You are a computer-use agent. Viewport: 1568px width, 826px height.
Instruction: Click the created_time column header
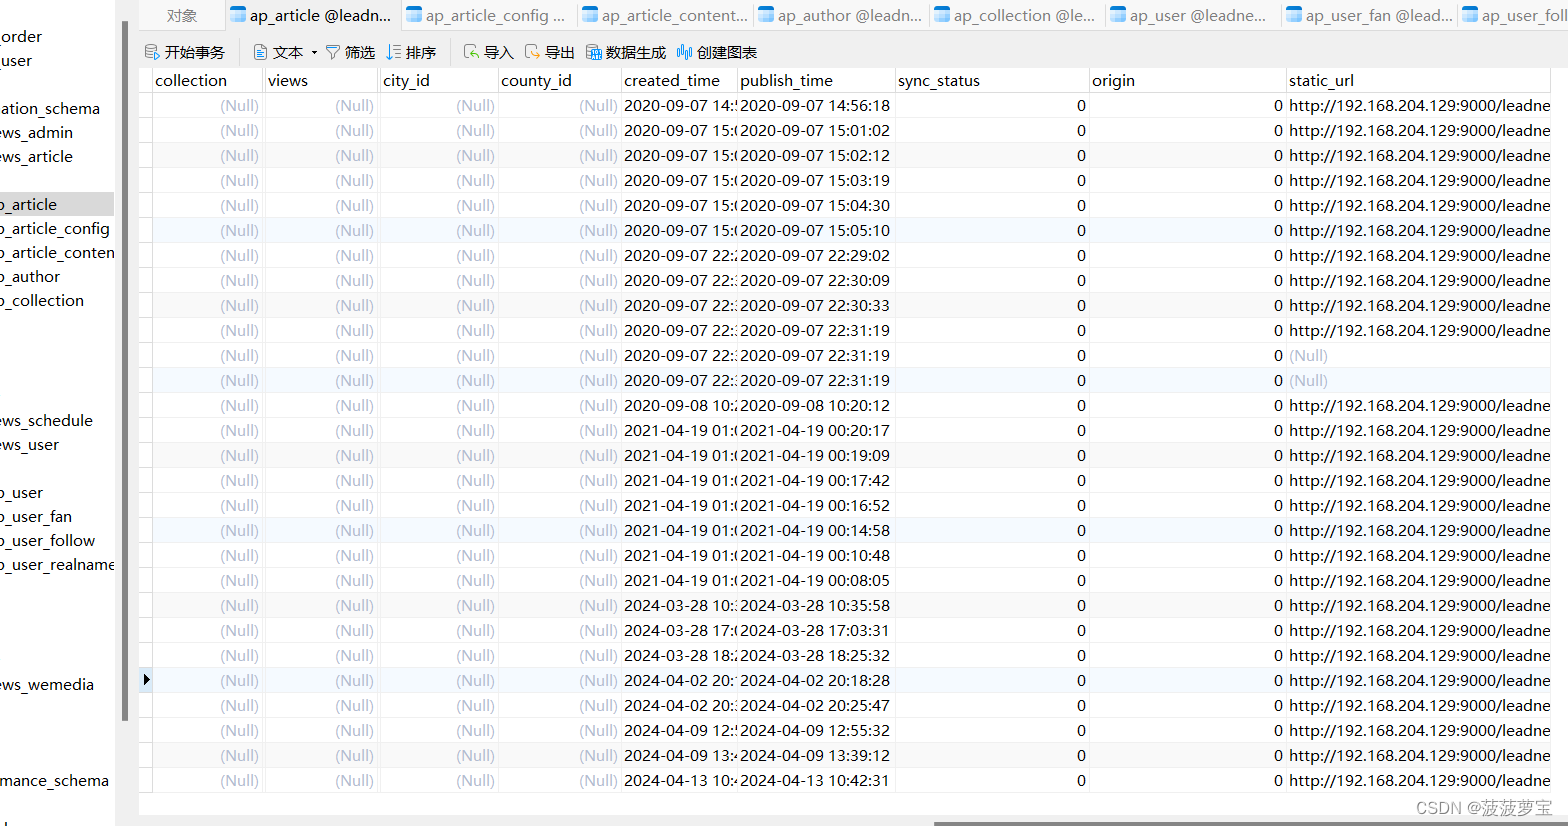coord(680,80)
